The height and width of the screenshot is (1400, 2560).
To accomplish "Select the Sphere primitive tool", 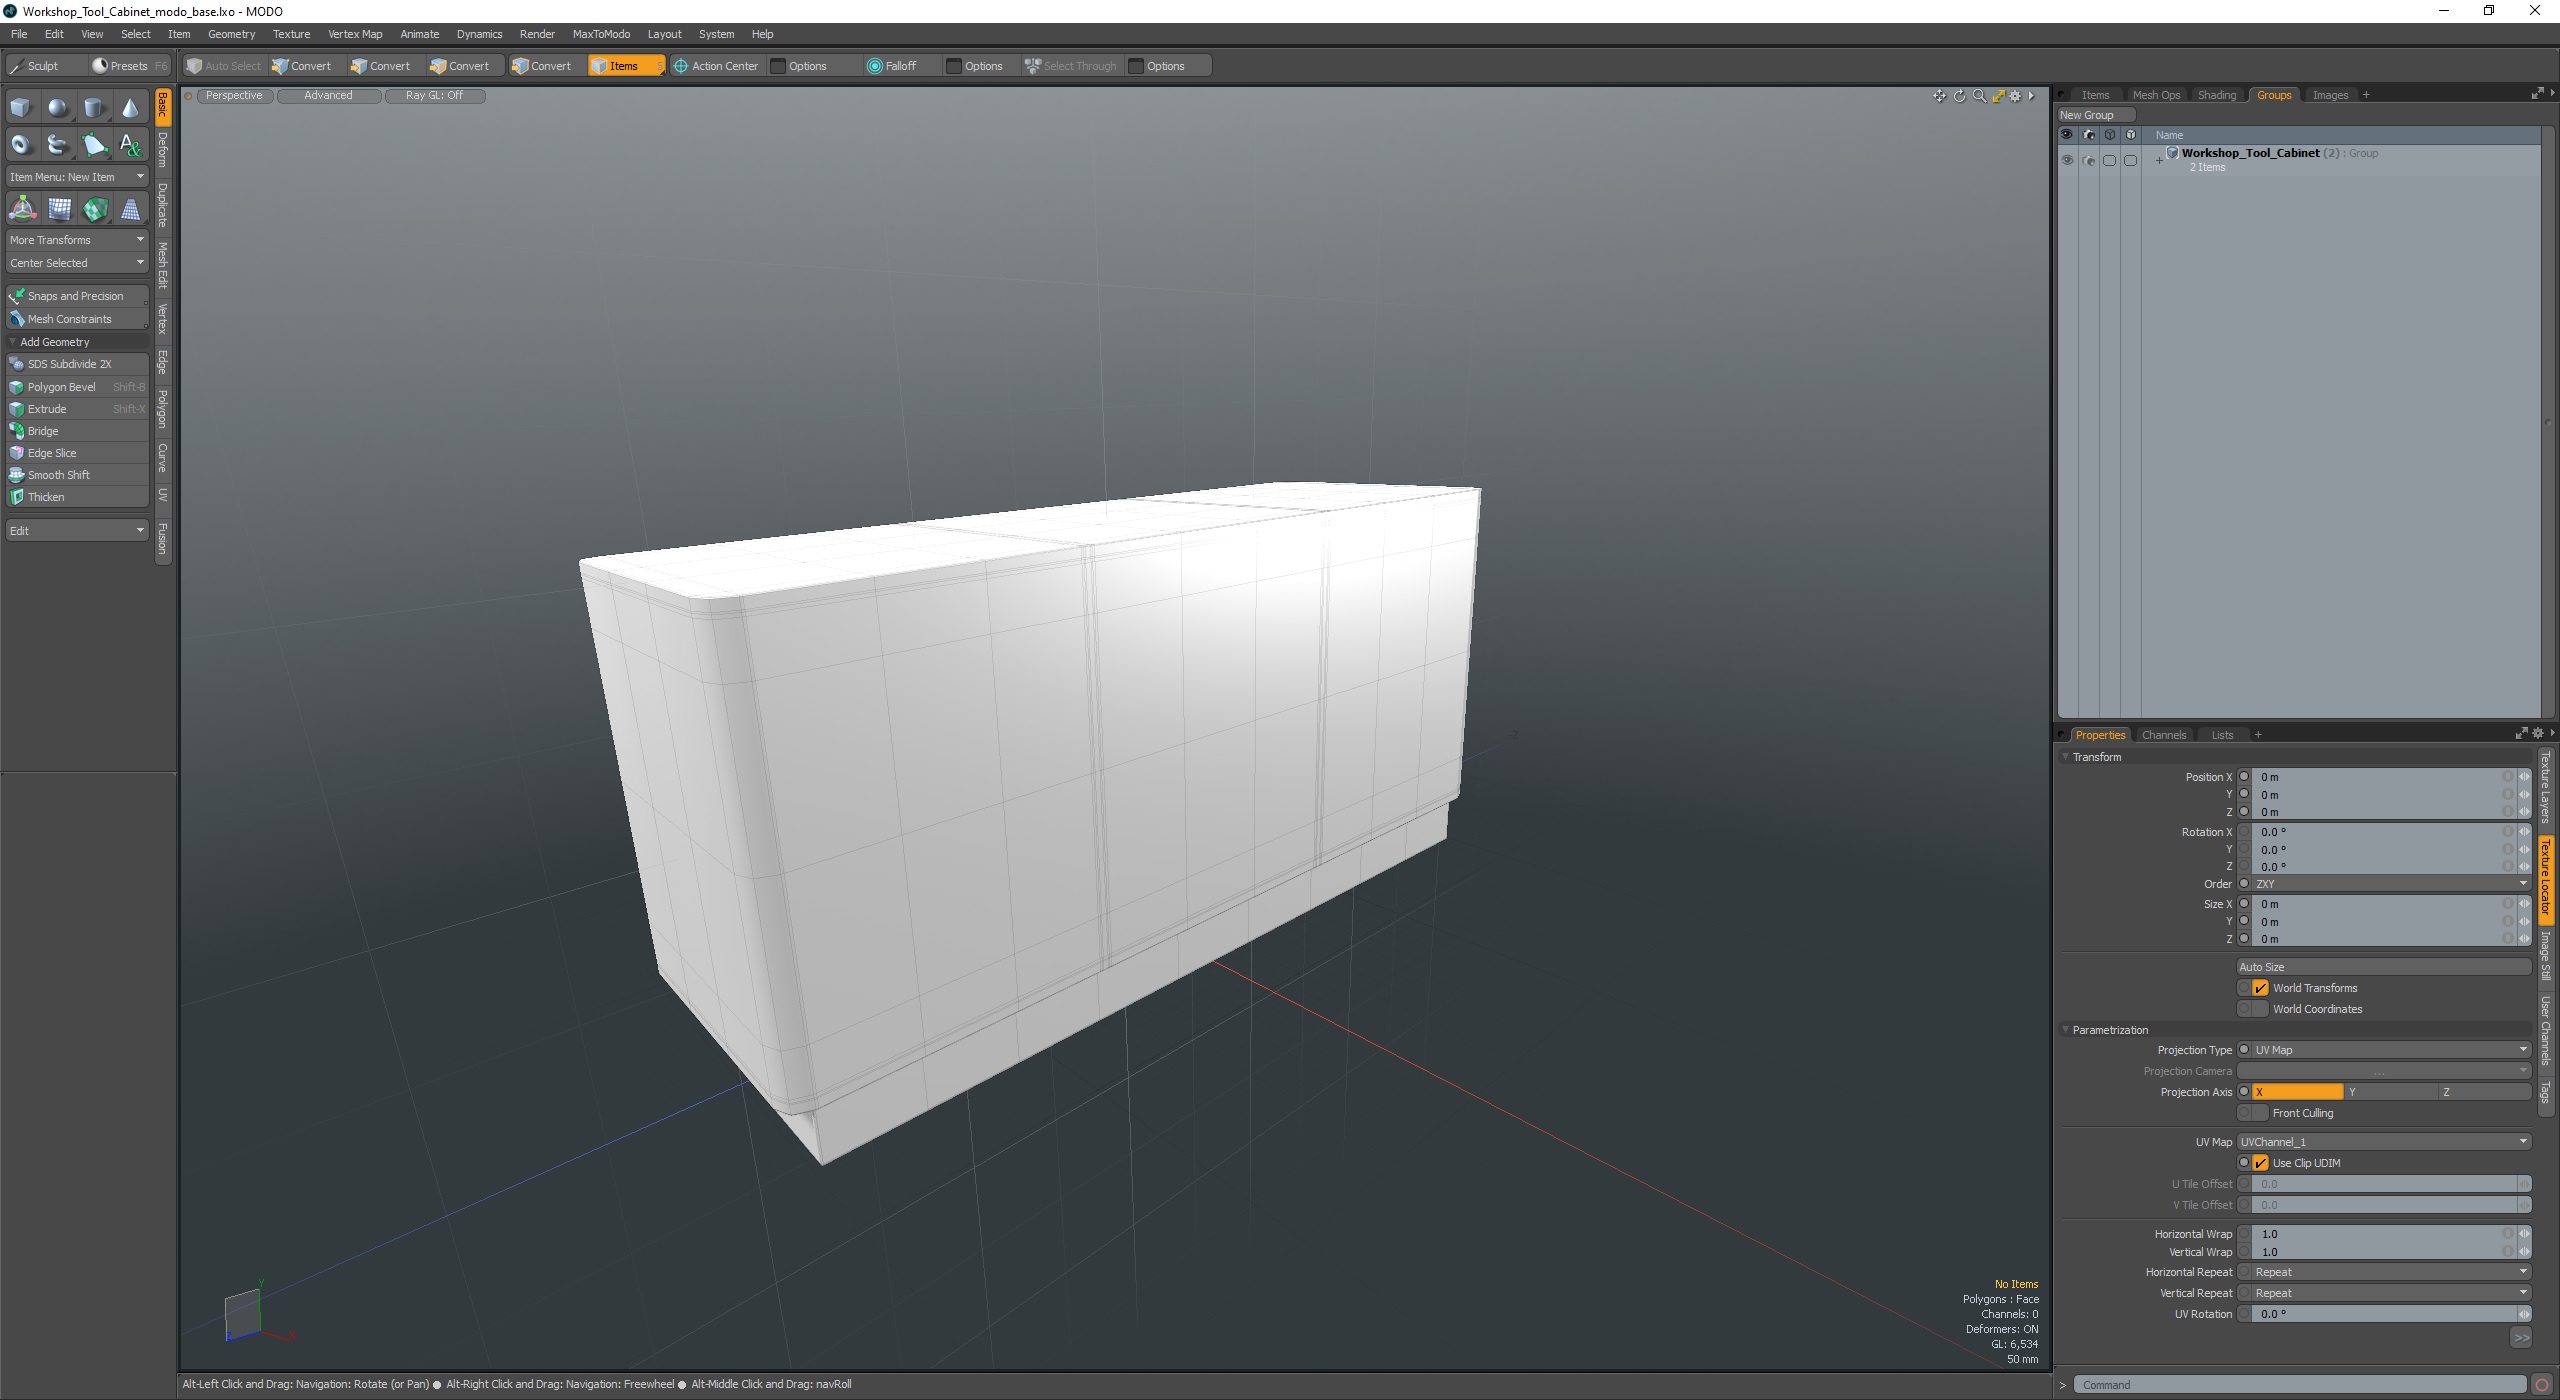I will (57, 108).
